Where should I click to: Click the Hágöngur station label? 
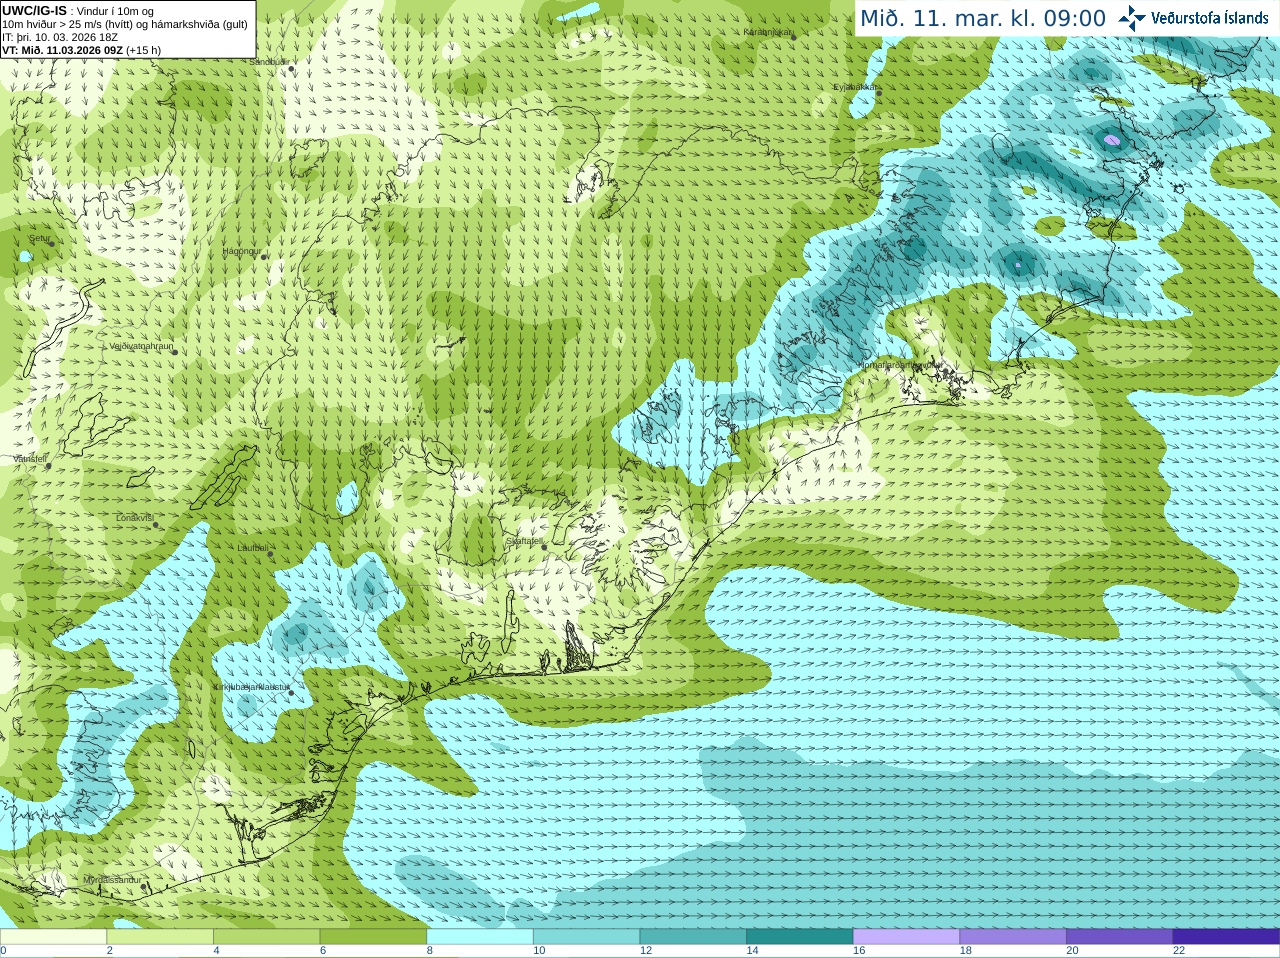click(241, 251)
